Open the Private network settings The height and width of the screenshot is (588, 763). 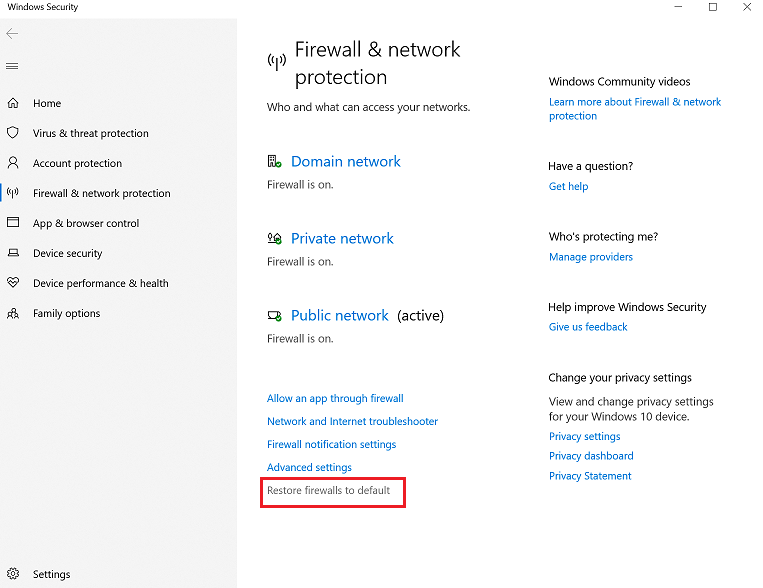pos(342,238)
